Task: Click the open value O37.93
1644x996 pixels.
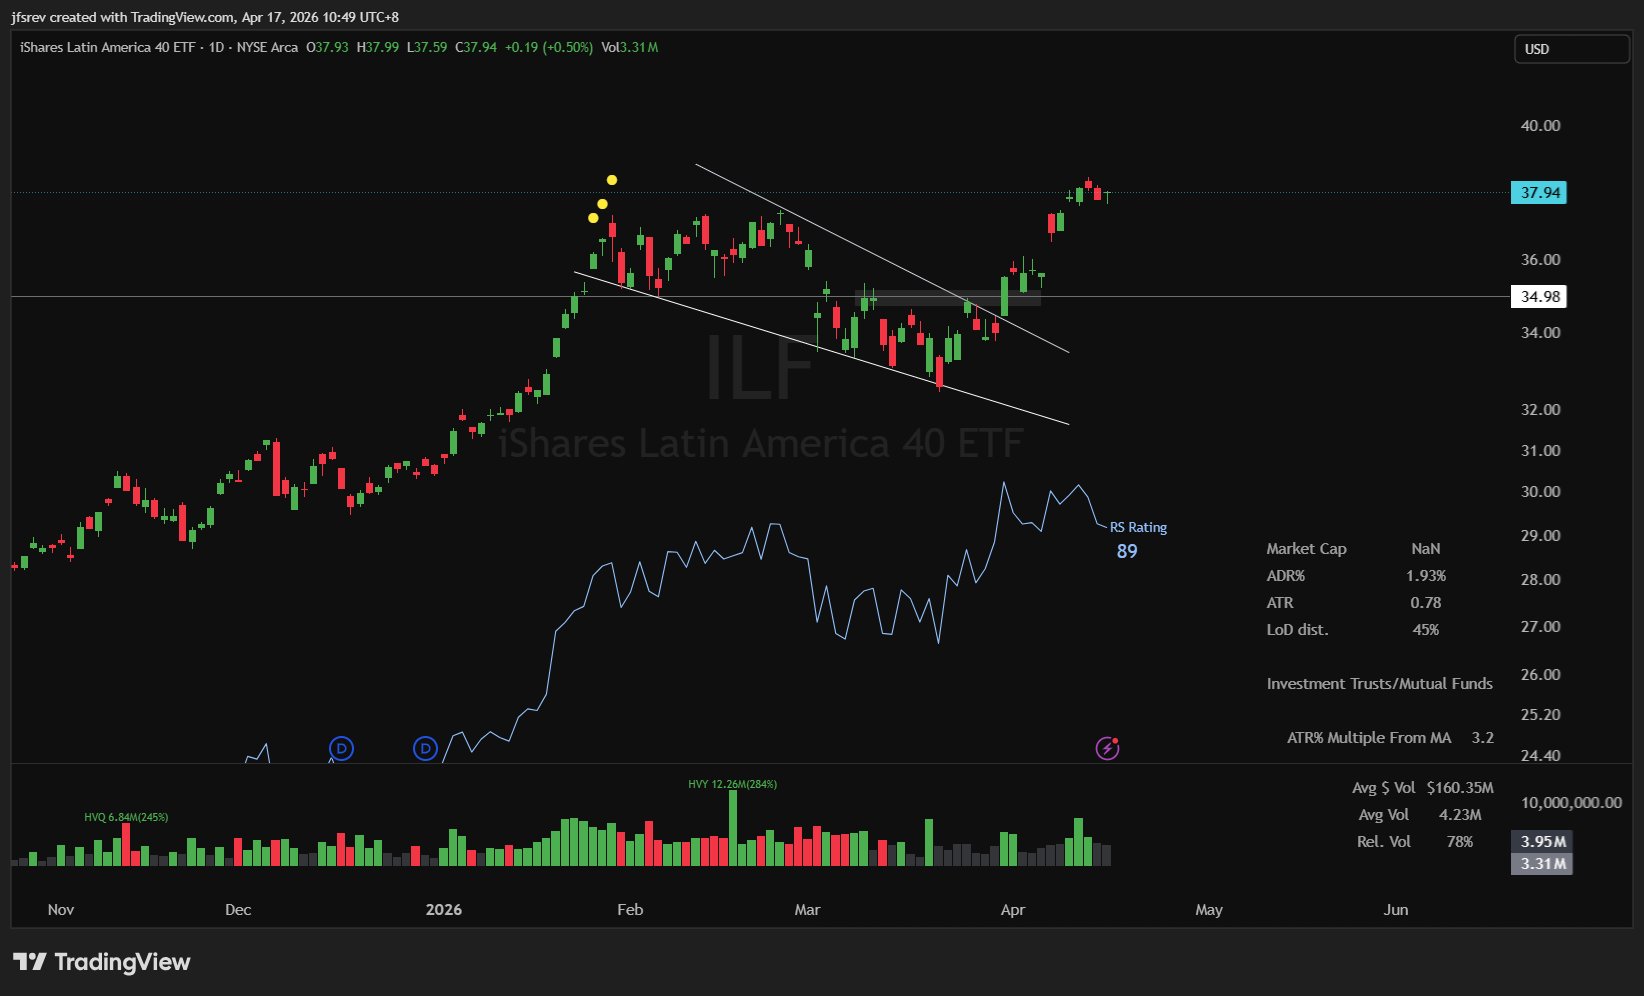Action: tap(327, 47)
